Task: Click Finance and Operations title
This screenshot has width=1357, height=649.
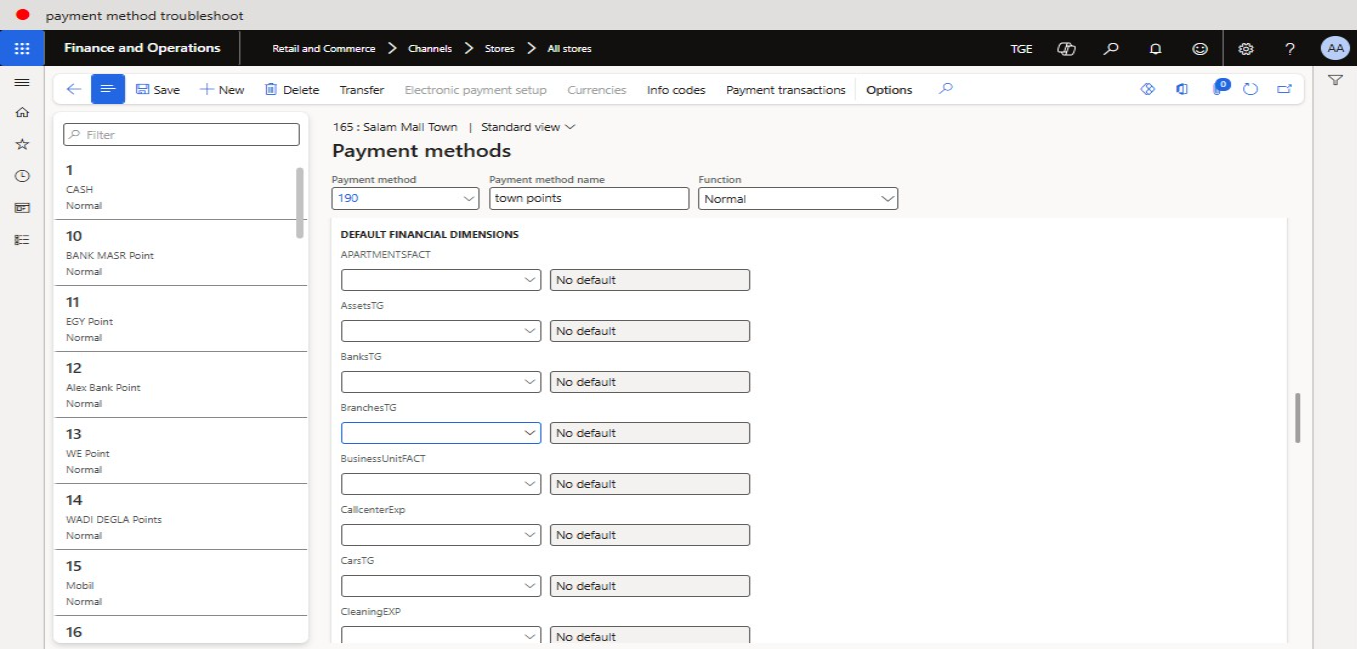Action: [142, 48]
